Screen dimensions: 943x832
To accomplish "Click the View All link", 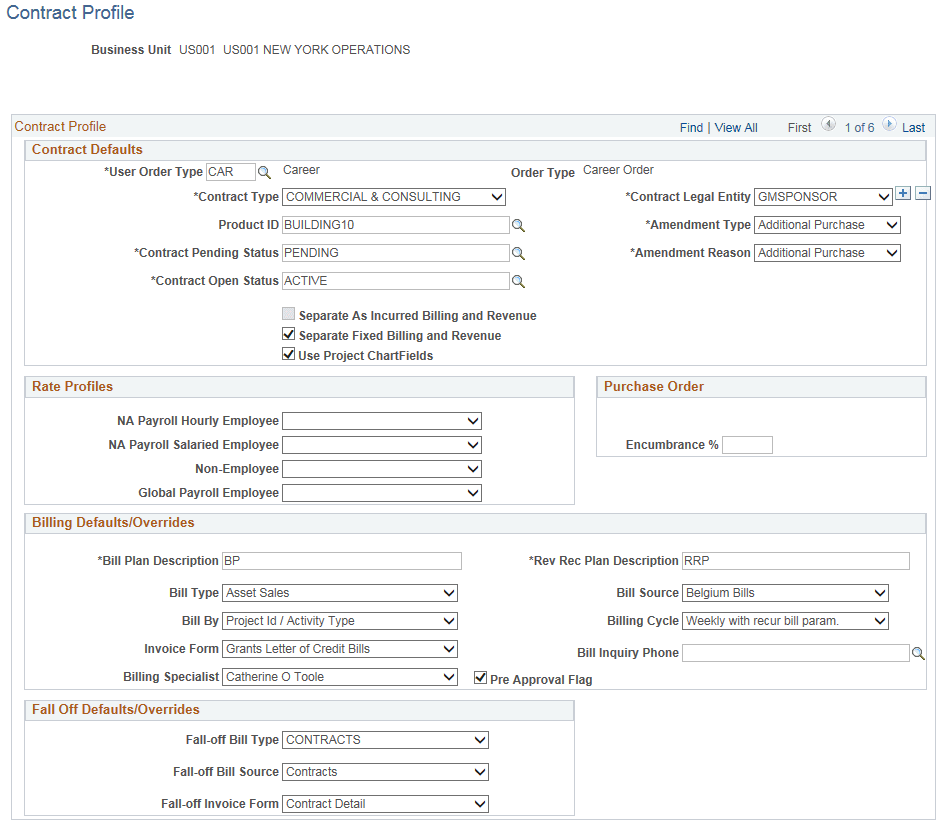I will (735, 127).
